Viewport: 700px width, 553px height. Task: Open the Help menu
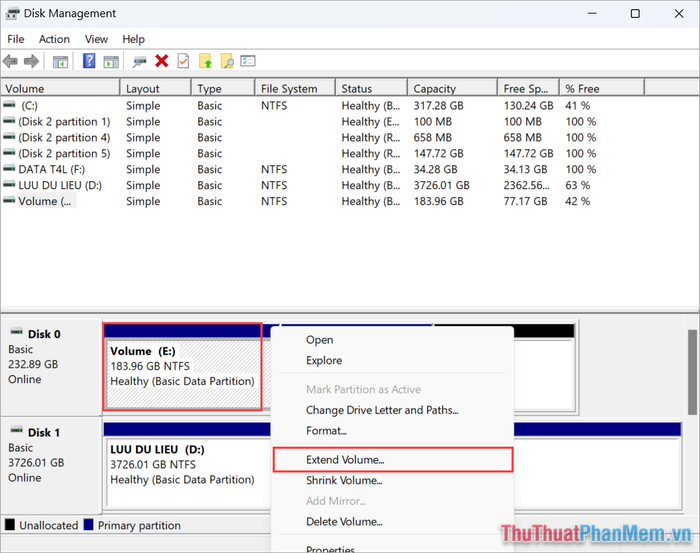point(133,39)
